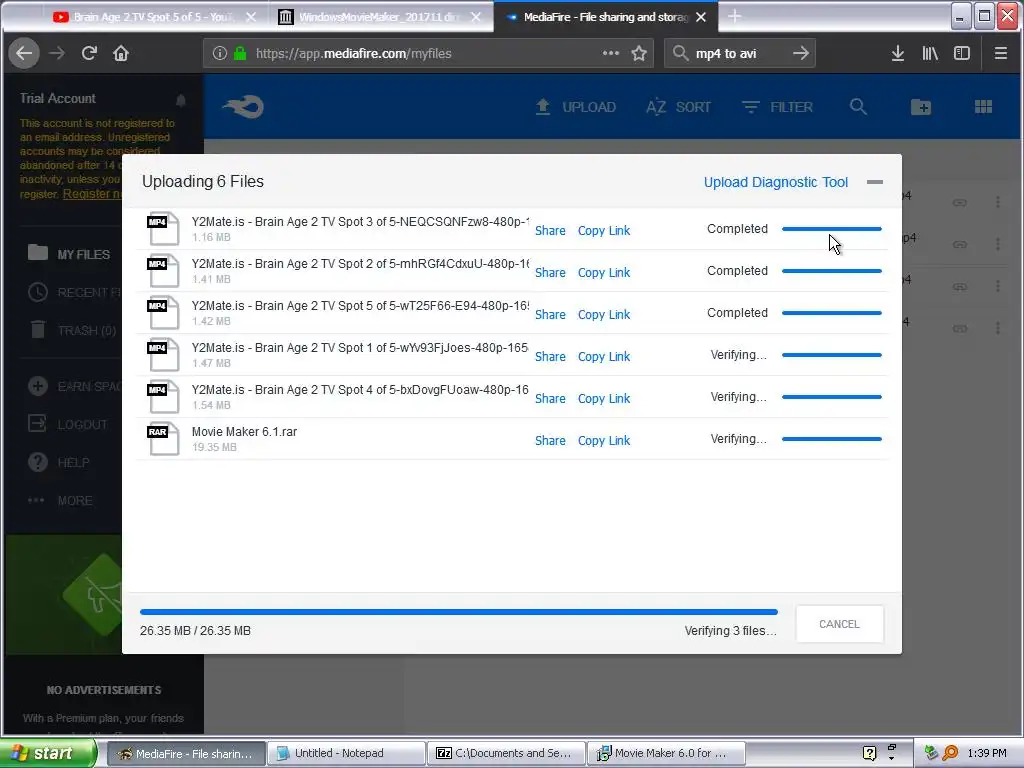
Task: Click the MediaFire flame logo
Action: (x=243, y=106)
